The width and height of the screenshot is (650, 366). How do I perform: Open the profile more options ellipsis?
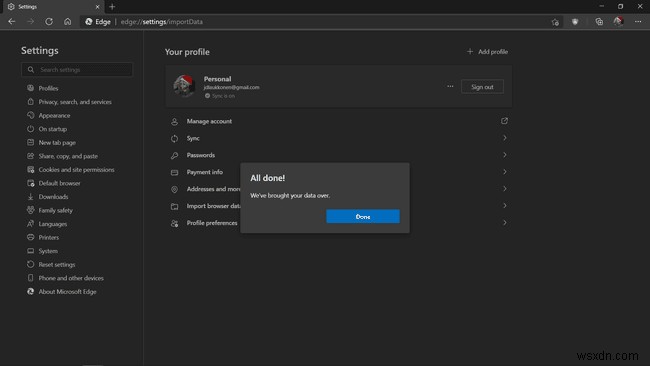click(x=450, y=86)
